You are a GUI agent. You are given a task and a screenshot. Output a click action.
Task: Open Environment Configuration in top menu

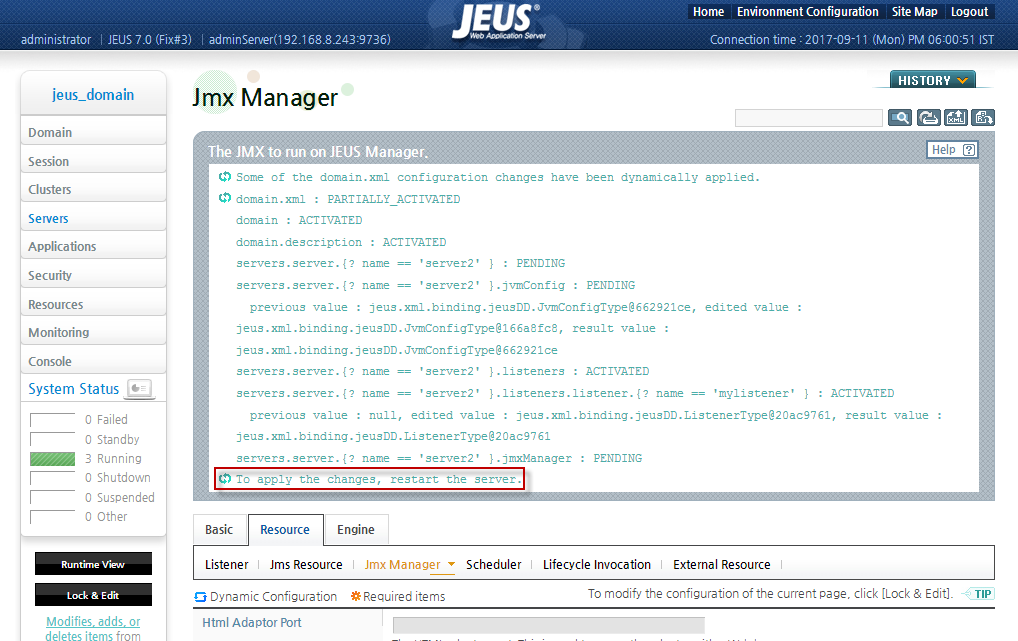pos(807,12)
